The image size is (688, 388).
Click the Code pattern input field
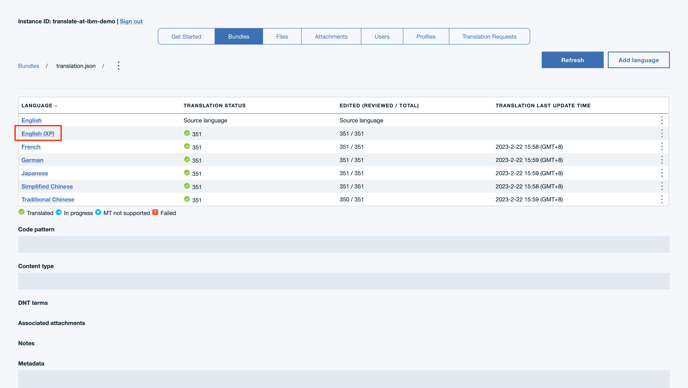344,244
